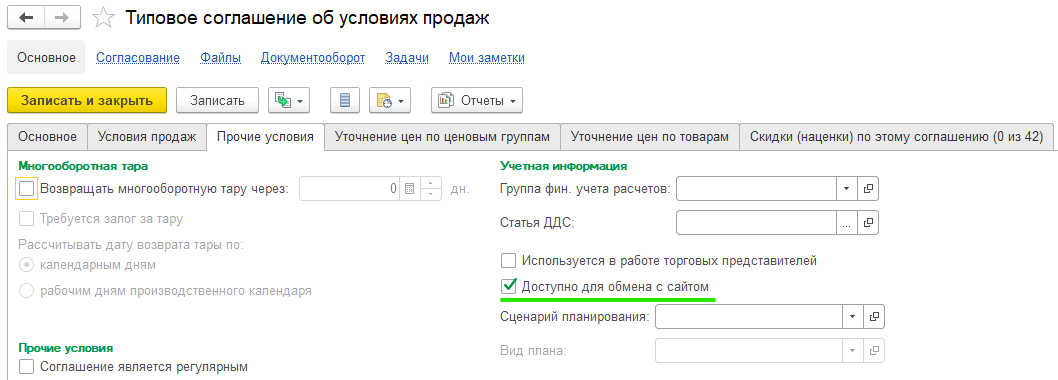
Task: Select Основное in the navigation panel
Action: point(46,57)
